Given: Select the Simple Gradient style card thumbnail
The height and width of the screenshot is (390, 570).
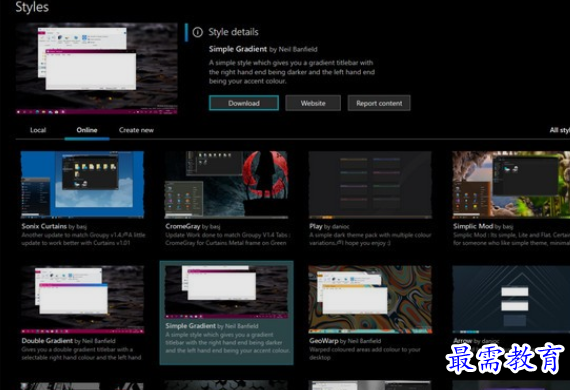Looking at the screenshot, I should pyautogui.click(x=226, y=292).
